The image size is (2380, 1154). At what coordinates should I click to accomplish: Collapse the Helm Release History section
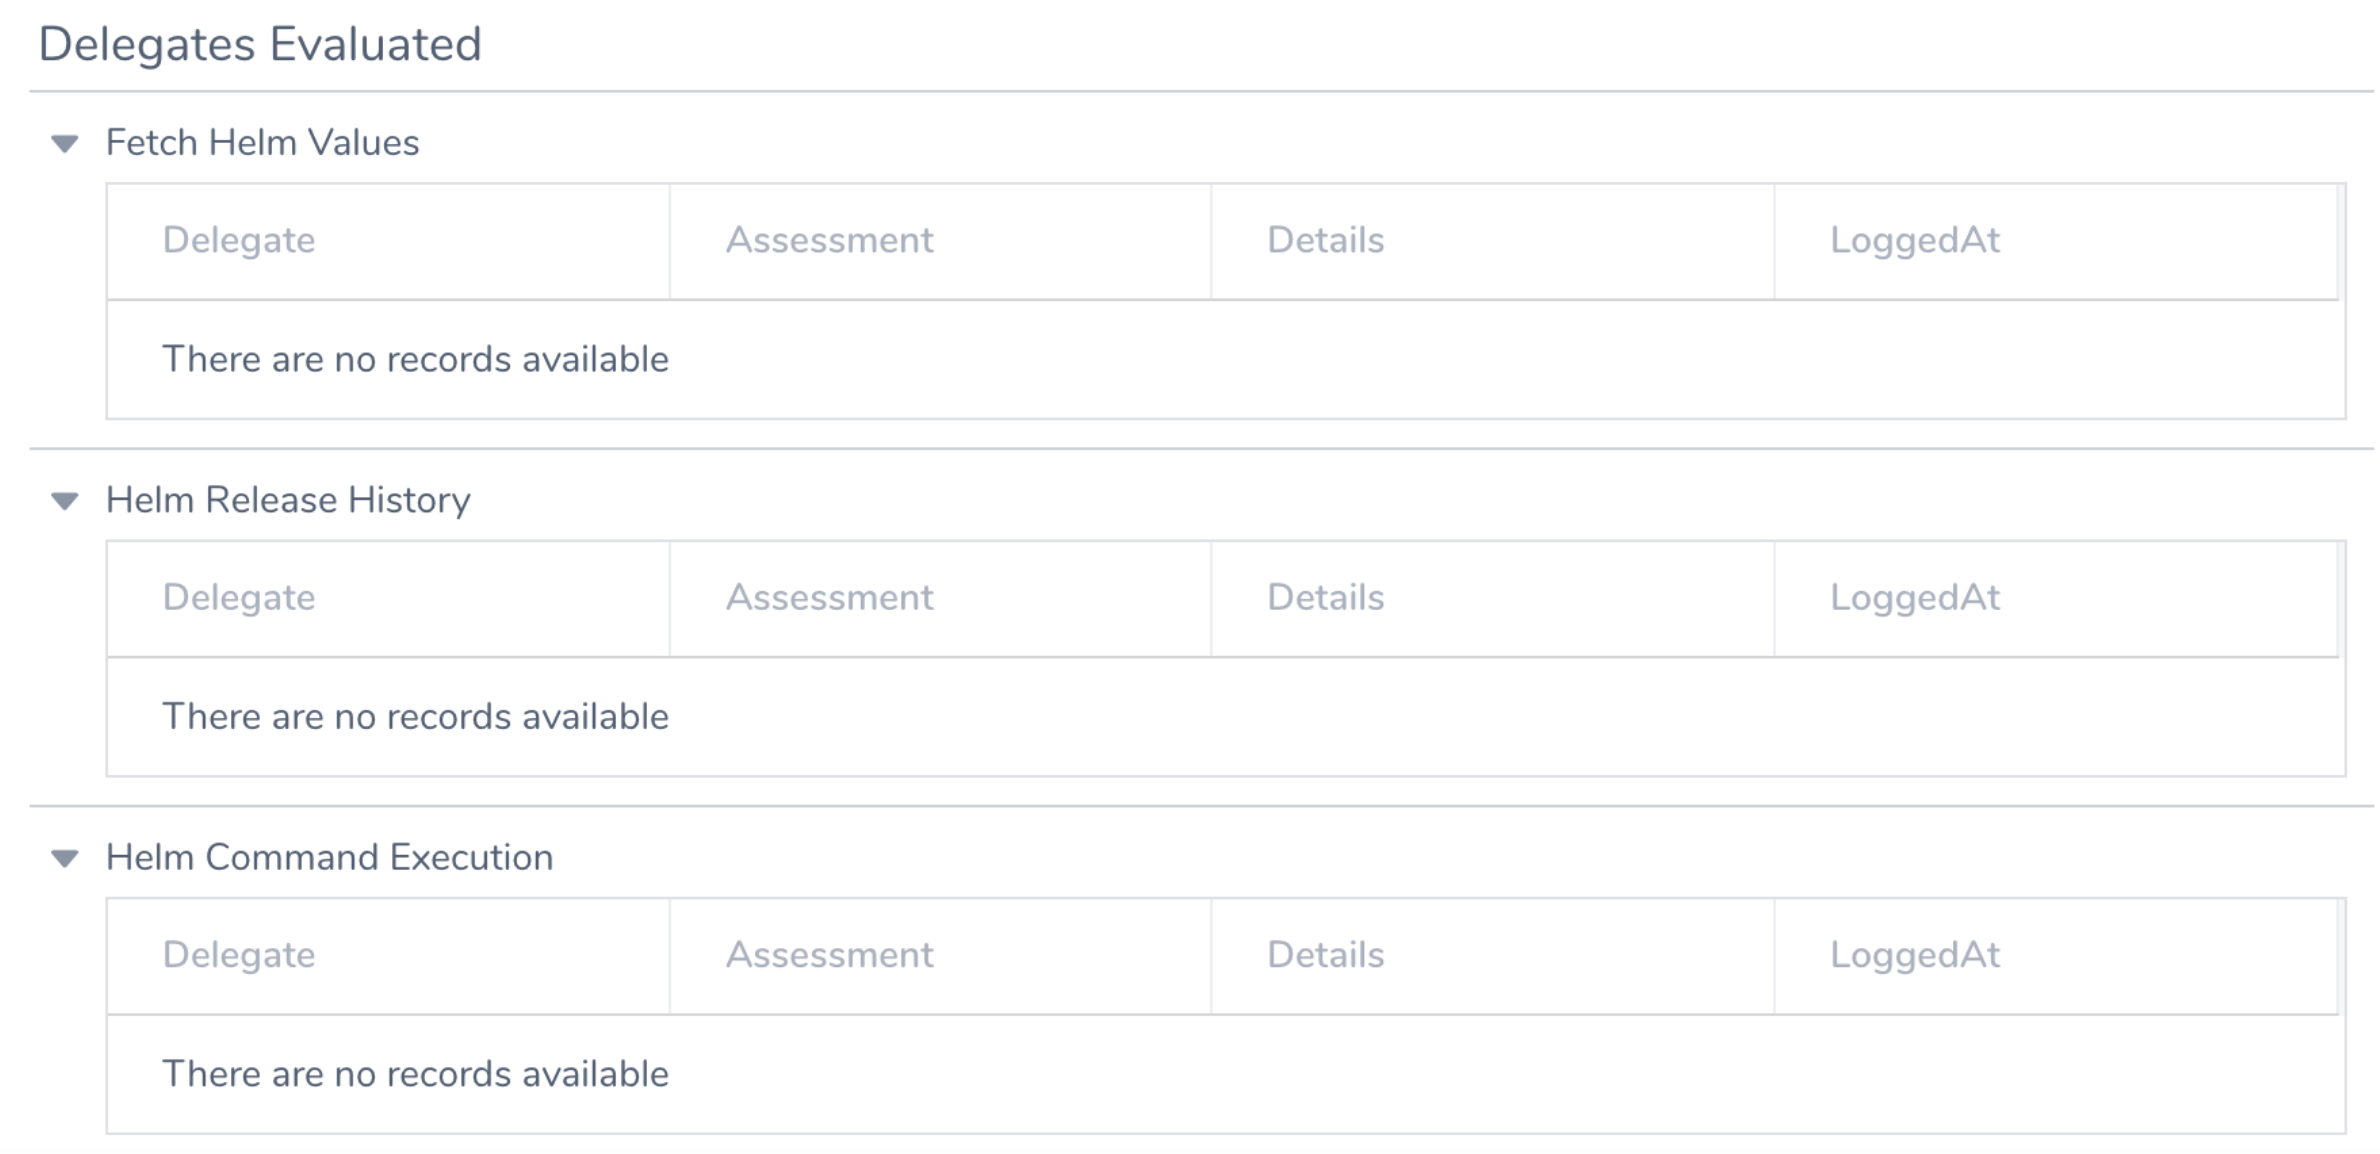click(x=65, y=501)
